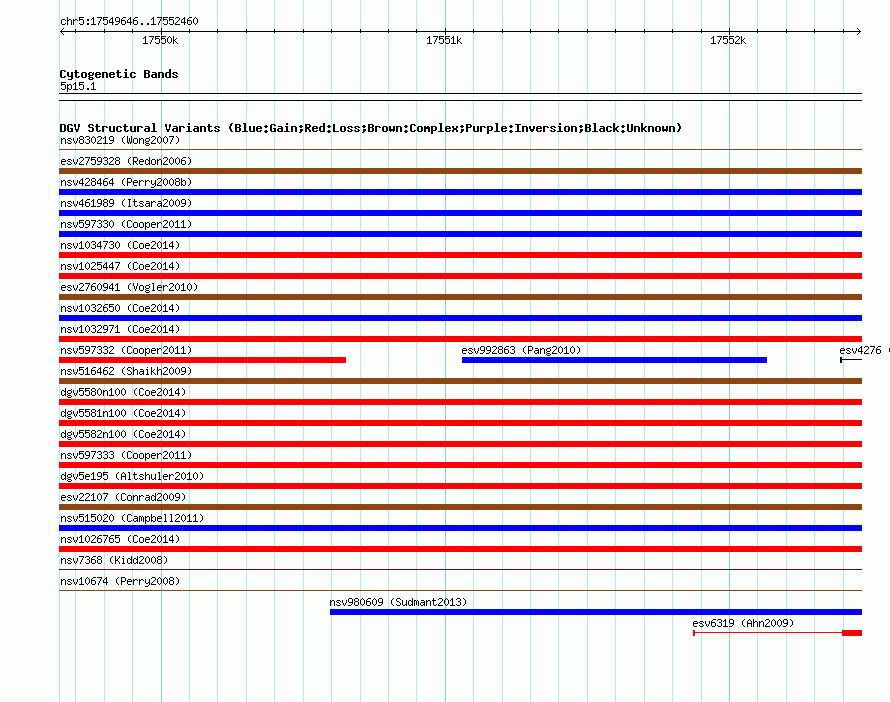
Task: Click the brown complex bar under esv2760941
Action: click(x=460, y=297)
